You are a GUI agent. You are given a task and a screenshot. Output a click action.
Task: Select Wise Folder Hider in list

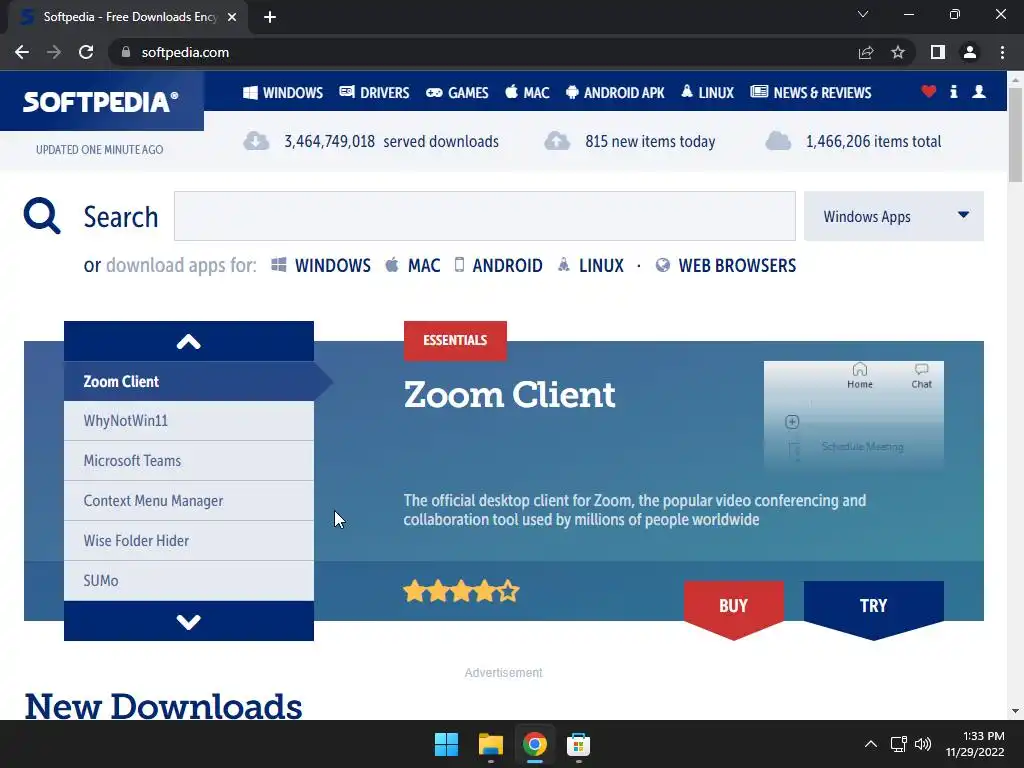click(189, 541)
